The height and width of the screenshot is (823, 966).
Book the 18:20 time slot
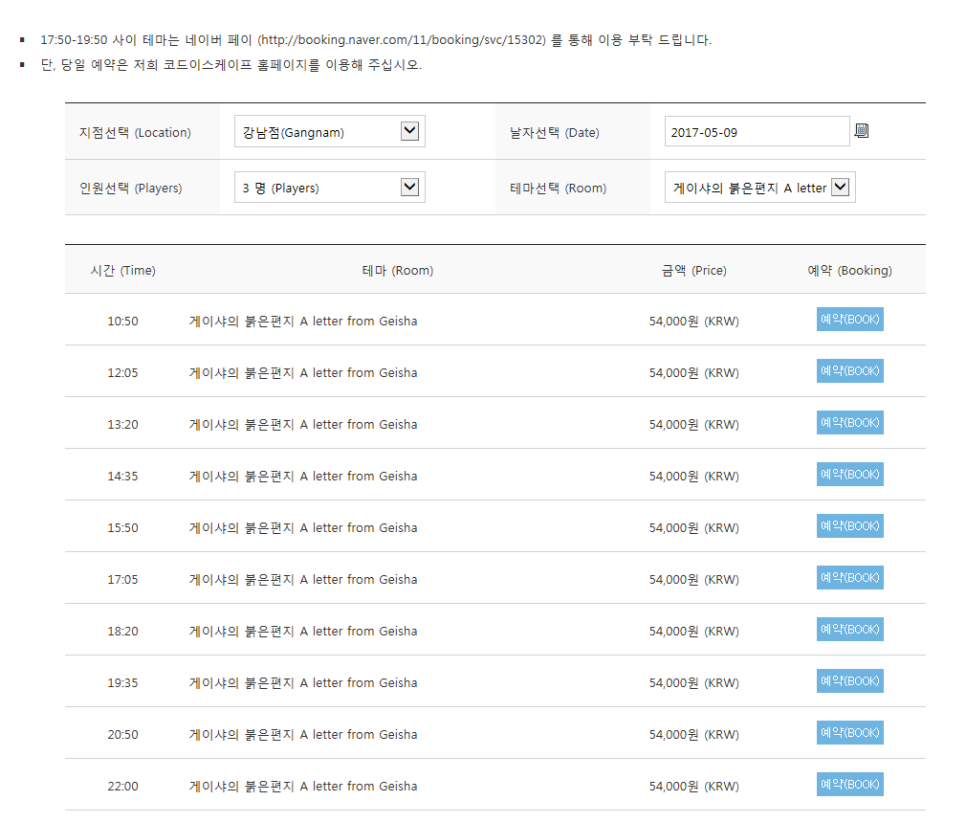tap(850, 630)
